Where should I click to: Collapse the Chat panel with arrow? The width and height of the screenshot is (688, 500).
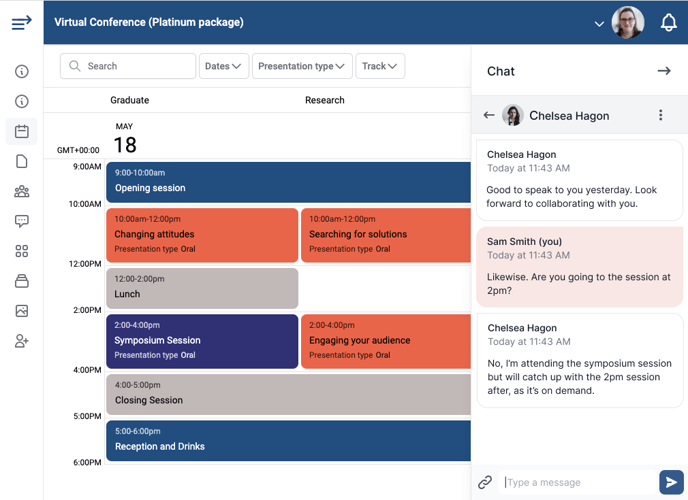click(x=664, y=71)
